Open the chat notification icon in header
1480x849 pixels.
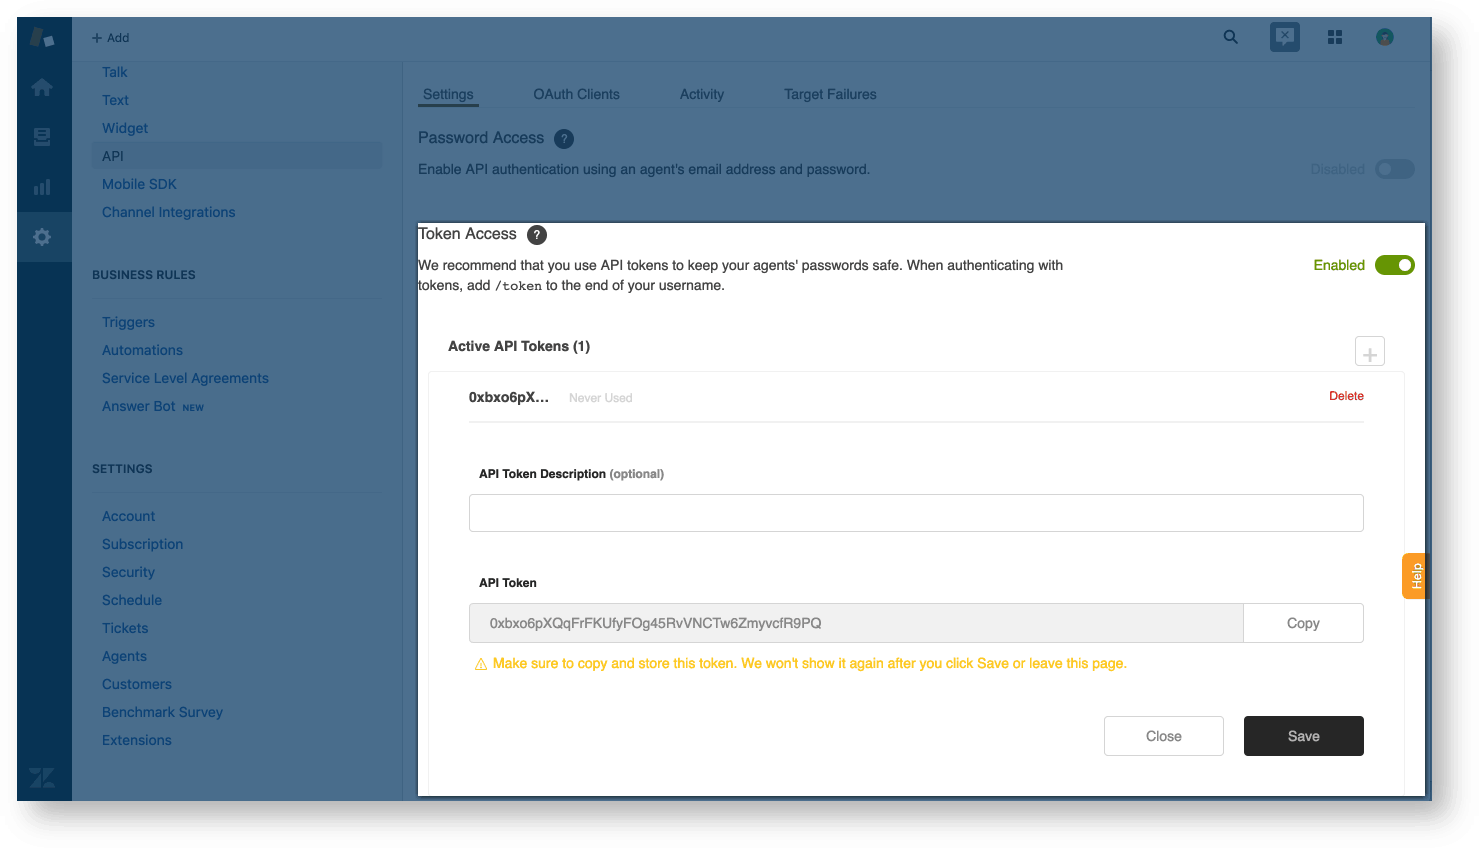pos(1285,37)
